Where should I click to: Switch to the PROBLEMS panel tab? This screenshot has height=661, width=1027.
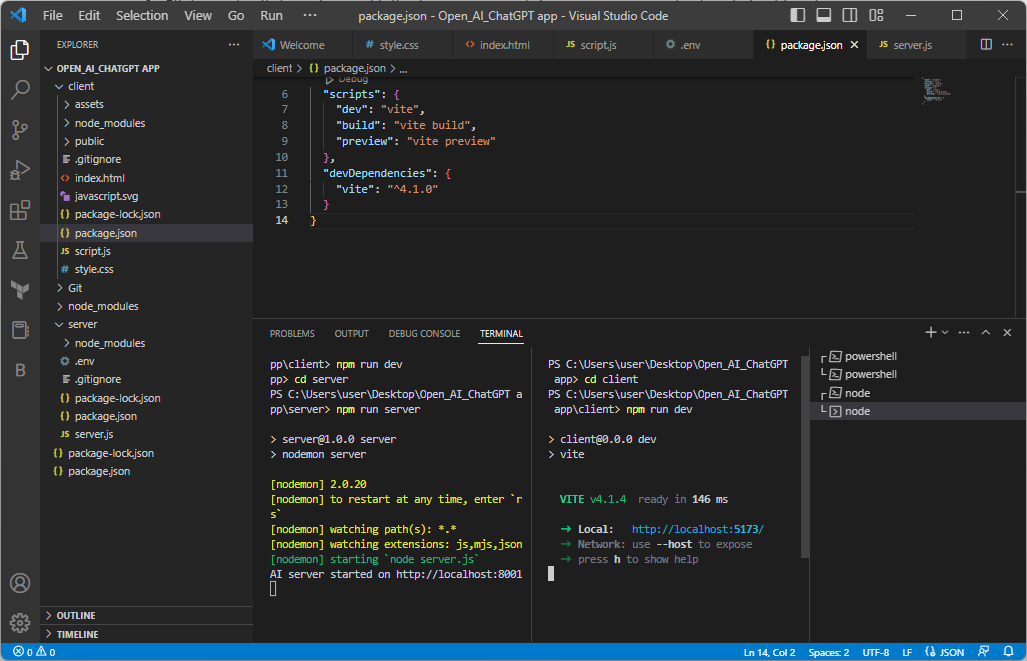(292, 333)
